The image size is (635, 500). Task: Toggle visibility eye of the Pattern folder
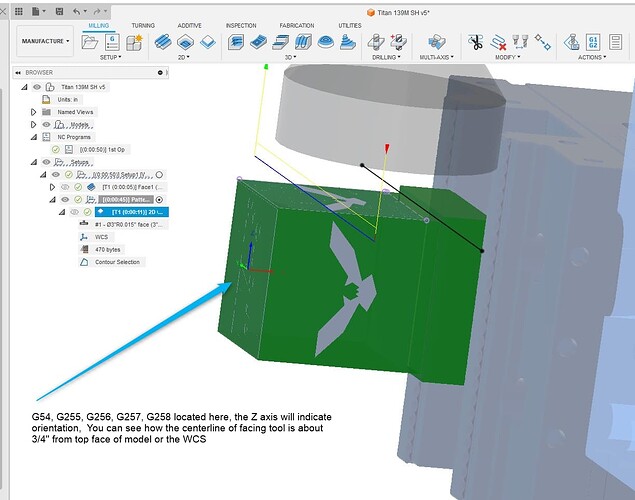(65, 200)
